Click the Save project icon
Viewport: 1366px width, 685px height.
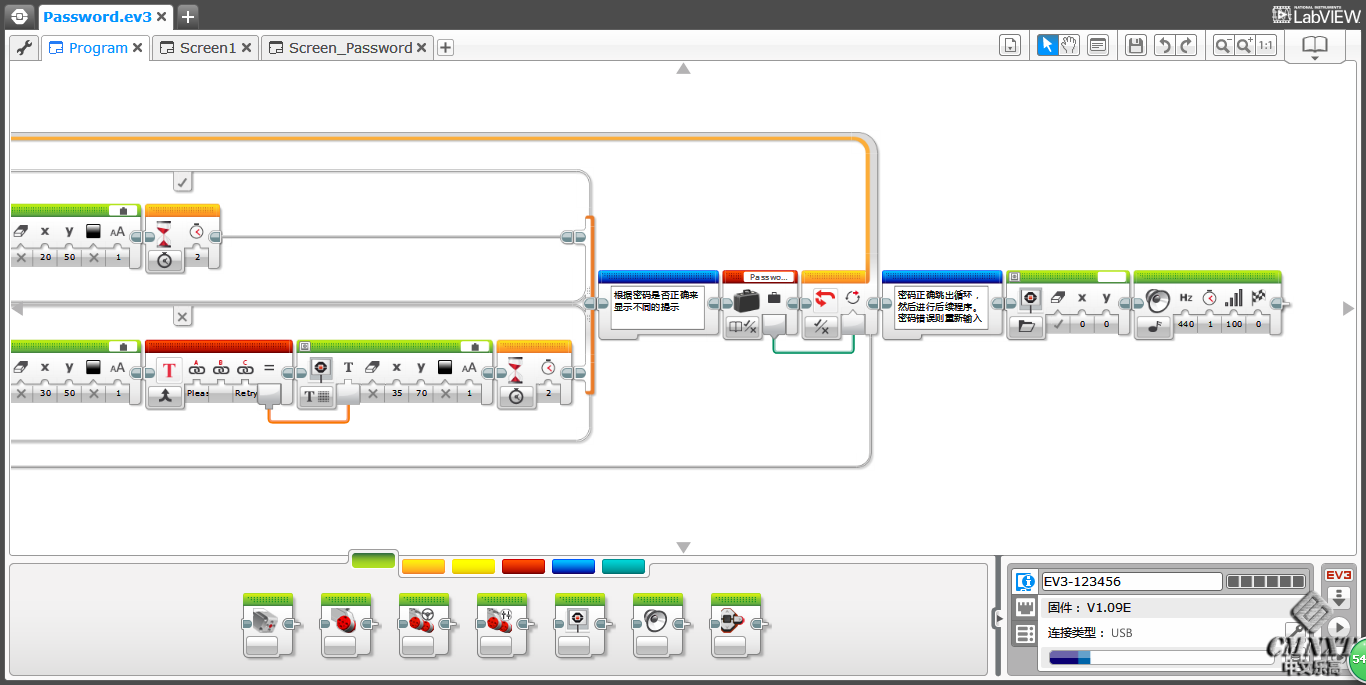pos(1135,45)
